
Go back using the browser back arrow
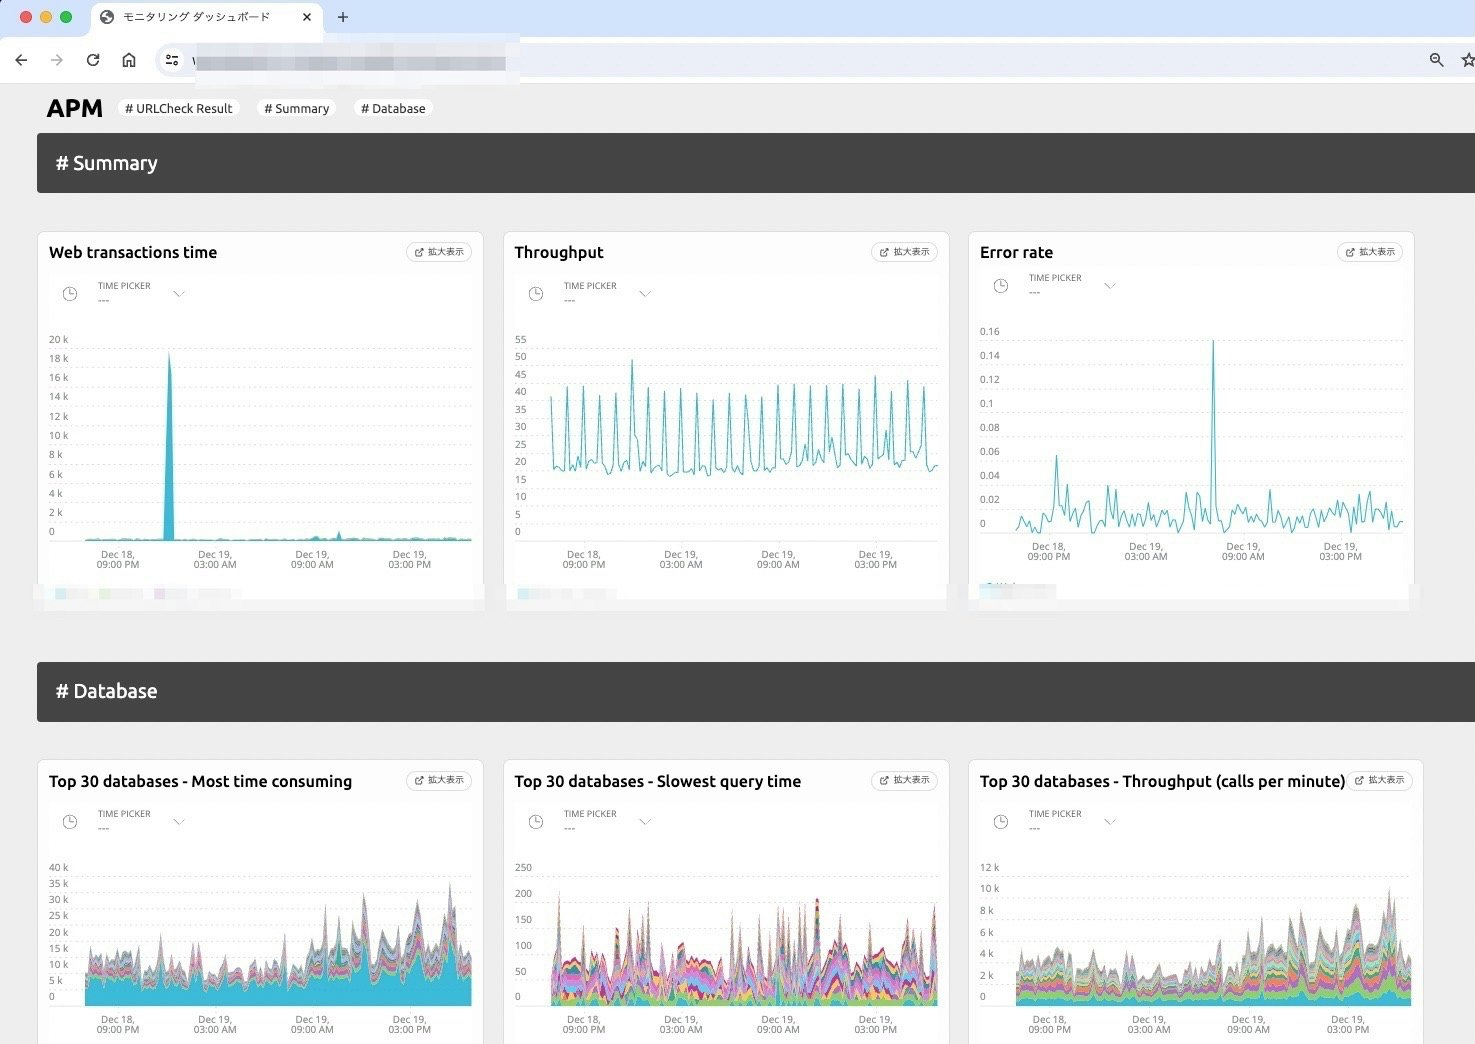tap(21, 60)
